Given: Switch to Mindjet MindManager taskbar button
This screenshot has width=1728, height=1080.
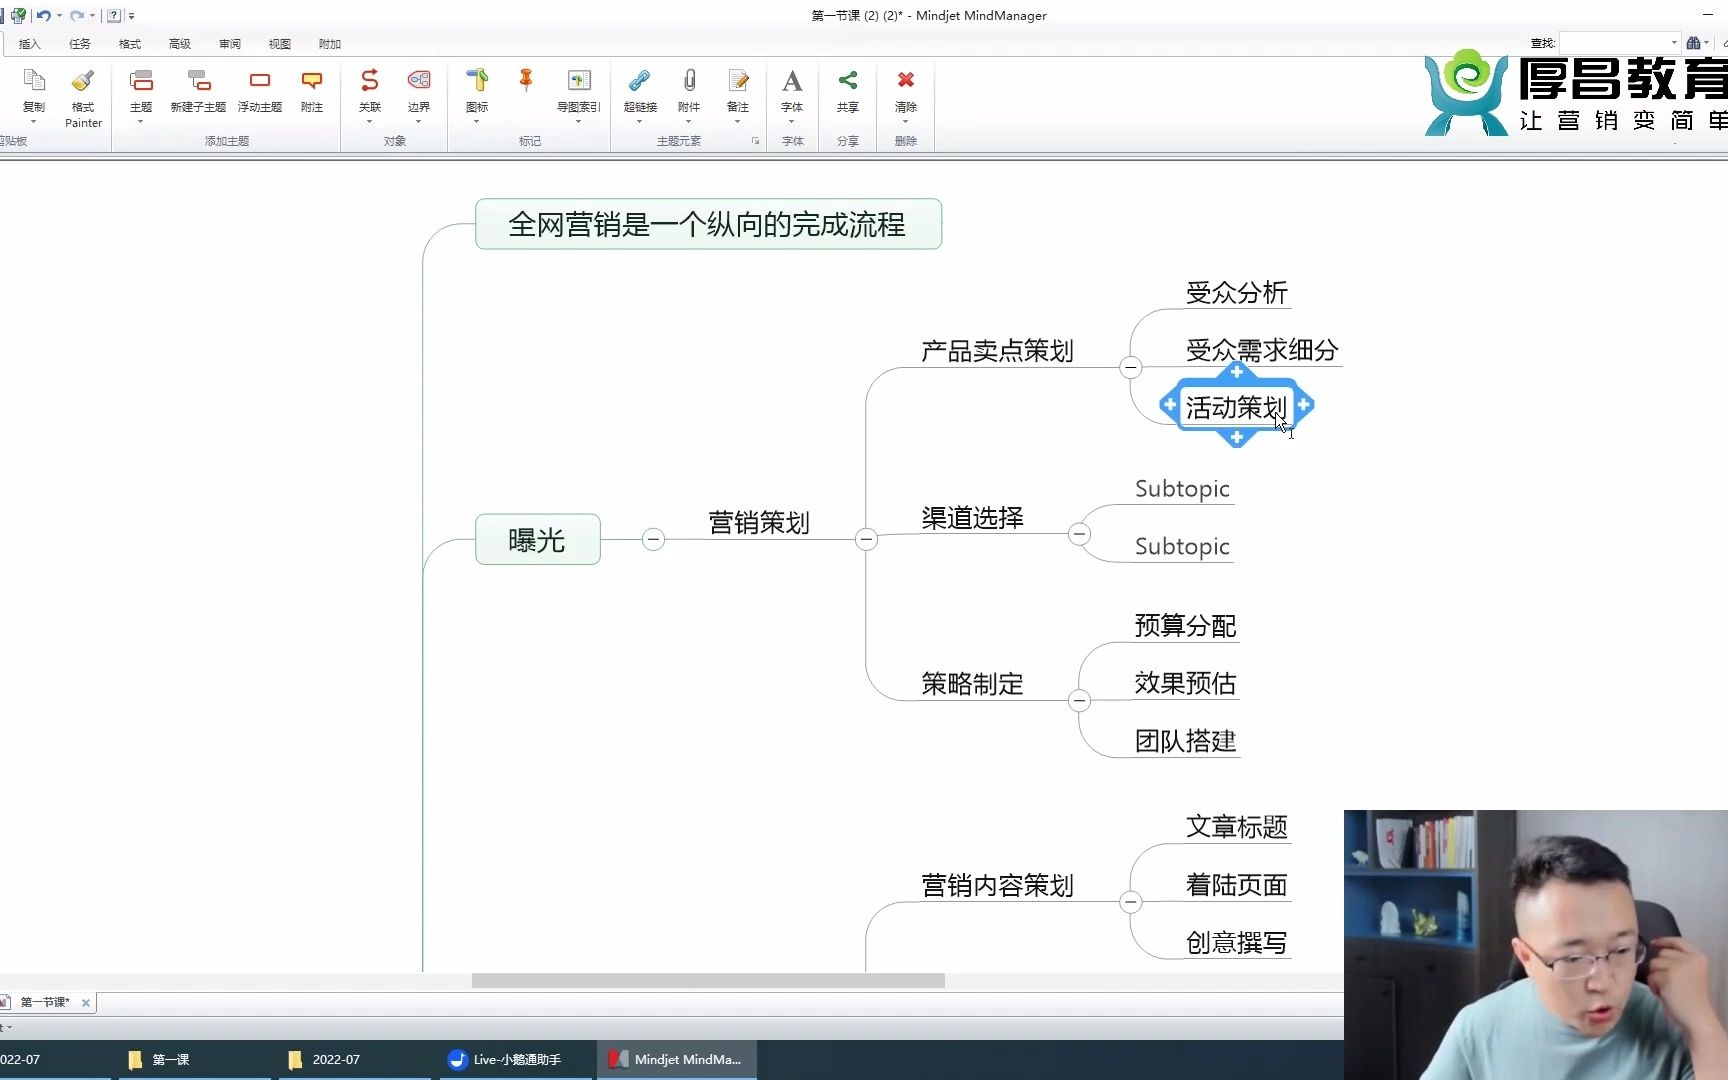Looking at the screenshot, I should tap(677, 1060).
